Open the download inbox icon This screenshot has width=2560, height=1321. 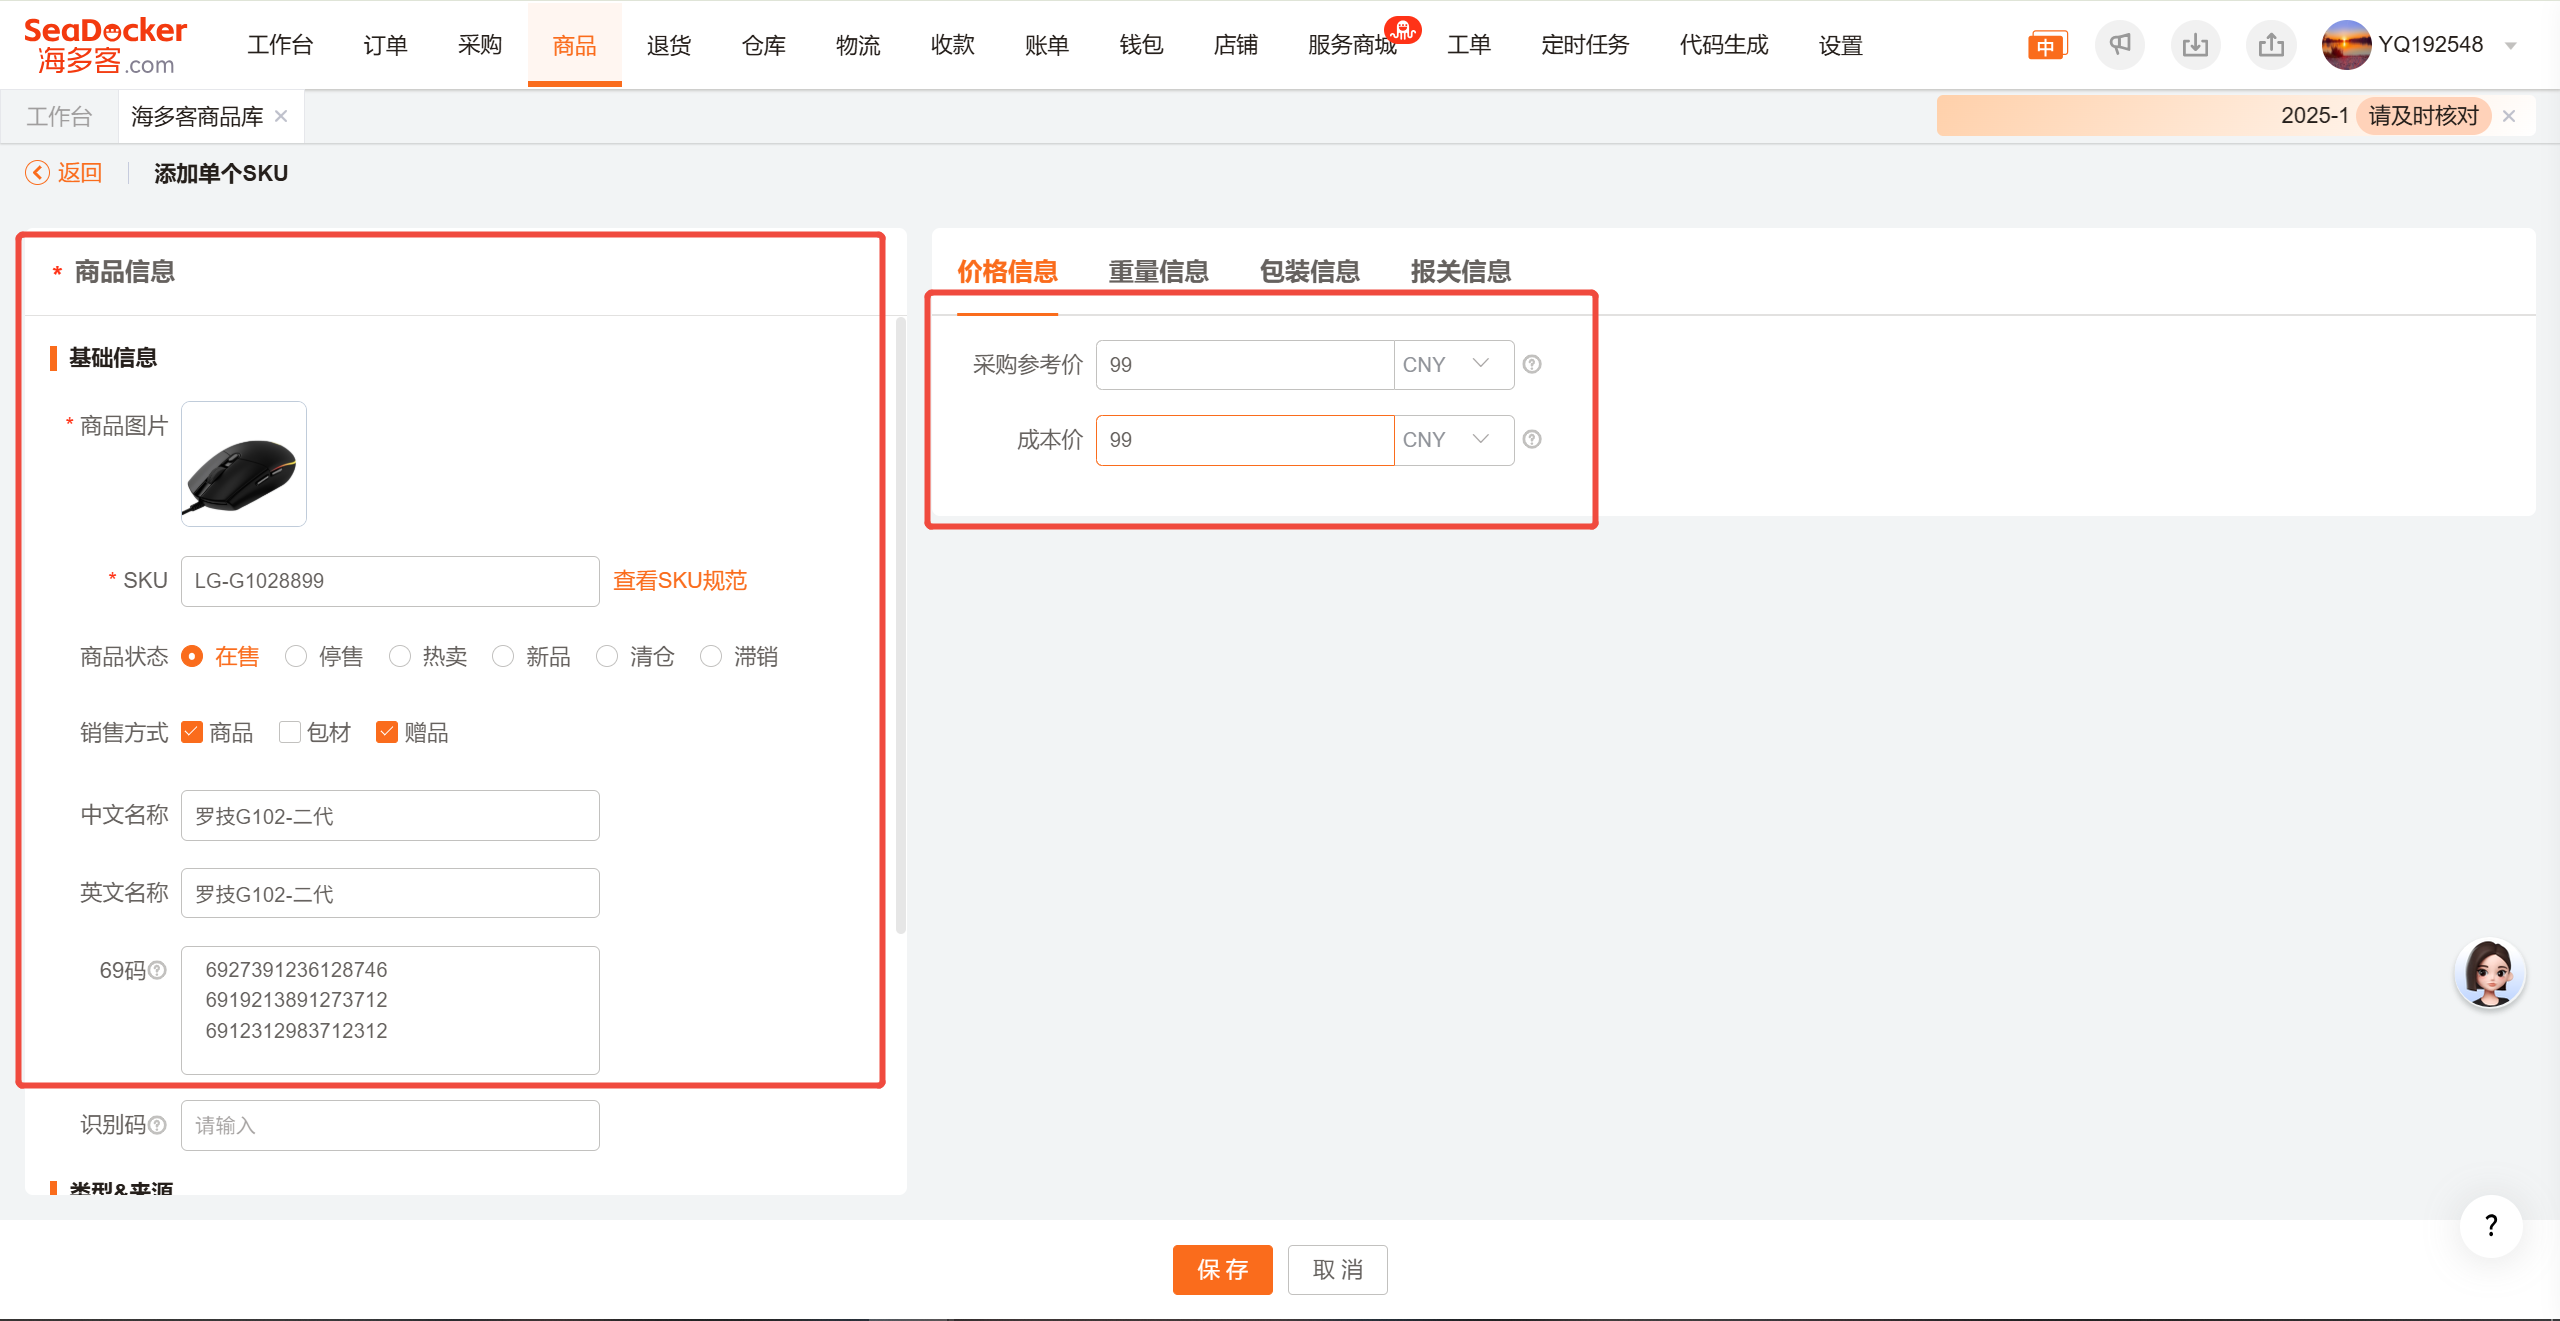tap(2195, 45)
